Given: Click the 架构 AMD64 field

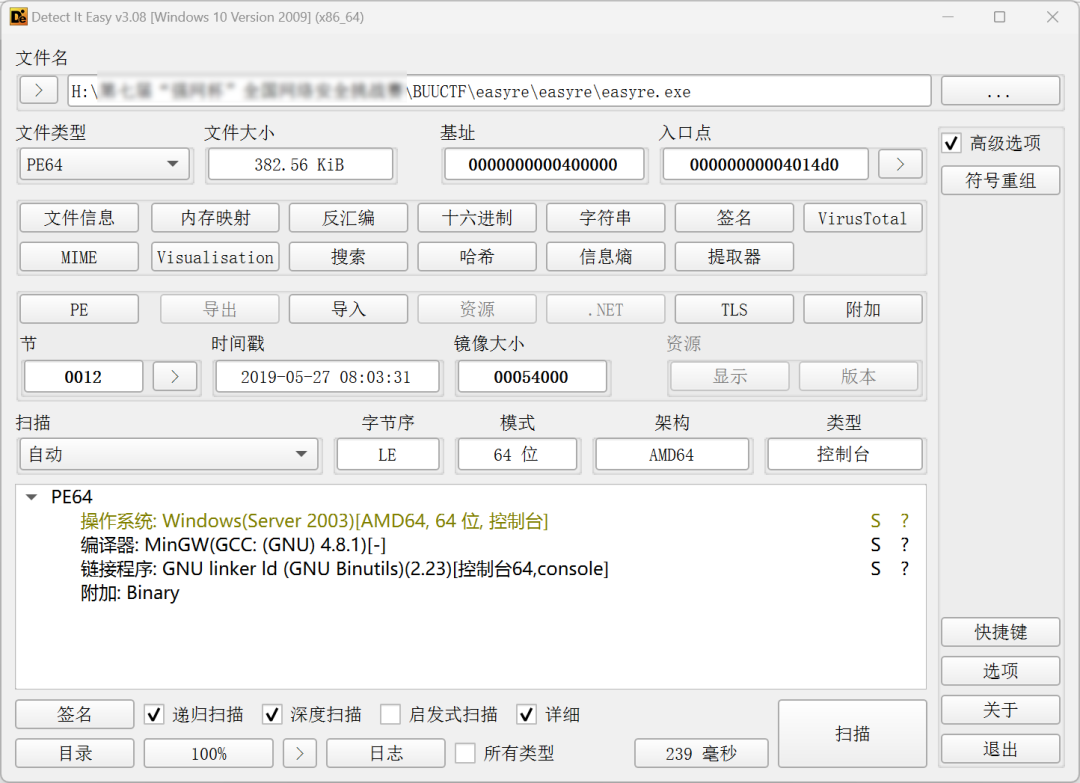Looking at the screenshot, I should pos(672,455).
